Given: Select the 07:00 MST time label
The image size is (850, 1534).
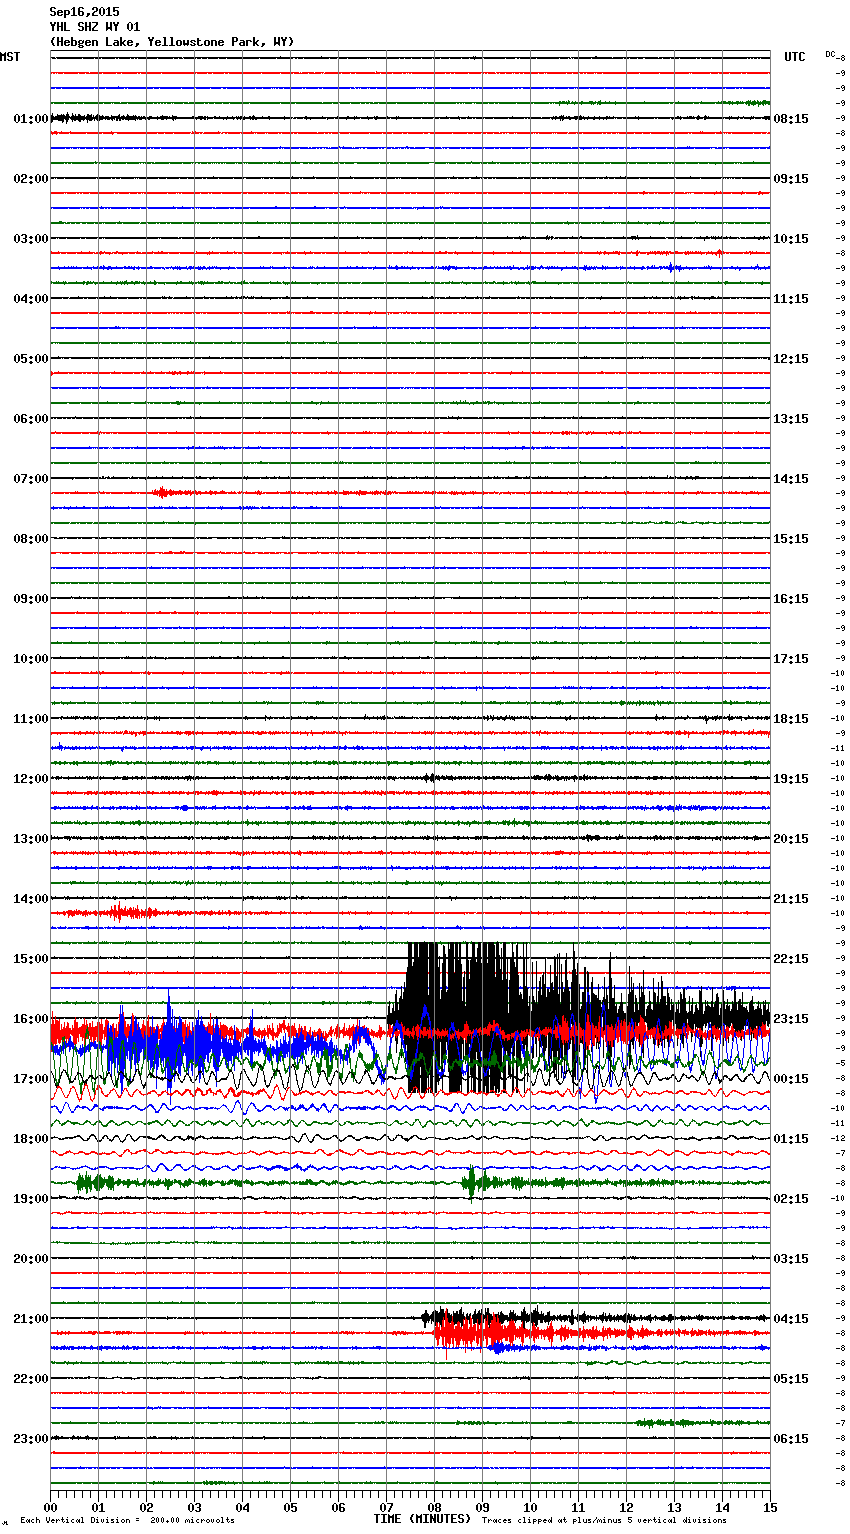Looking at the screenshot, I should pyautogui.click(x=30, y=479).
